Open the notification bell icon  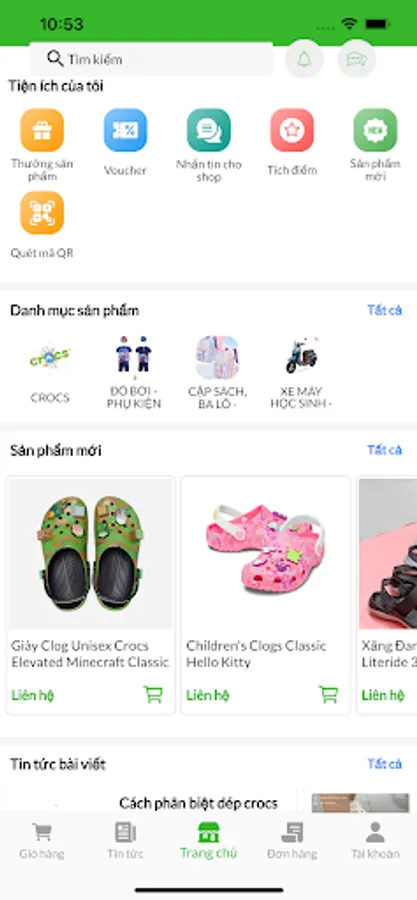[304, 59]
